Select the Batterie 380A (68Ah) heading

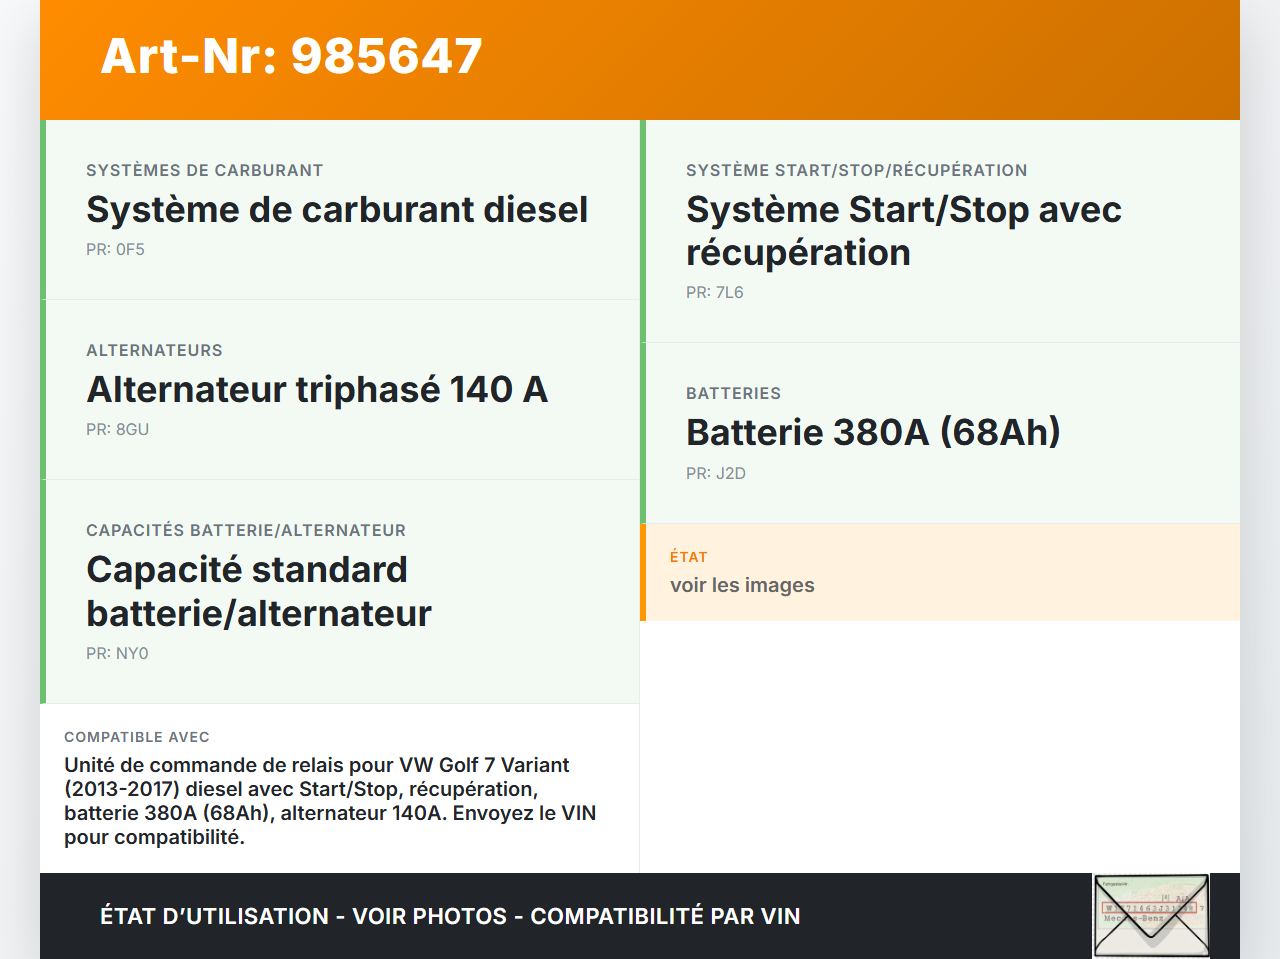(872, 433)
